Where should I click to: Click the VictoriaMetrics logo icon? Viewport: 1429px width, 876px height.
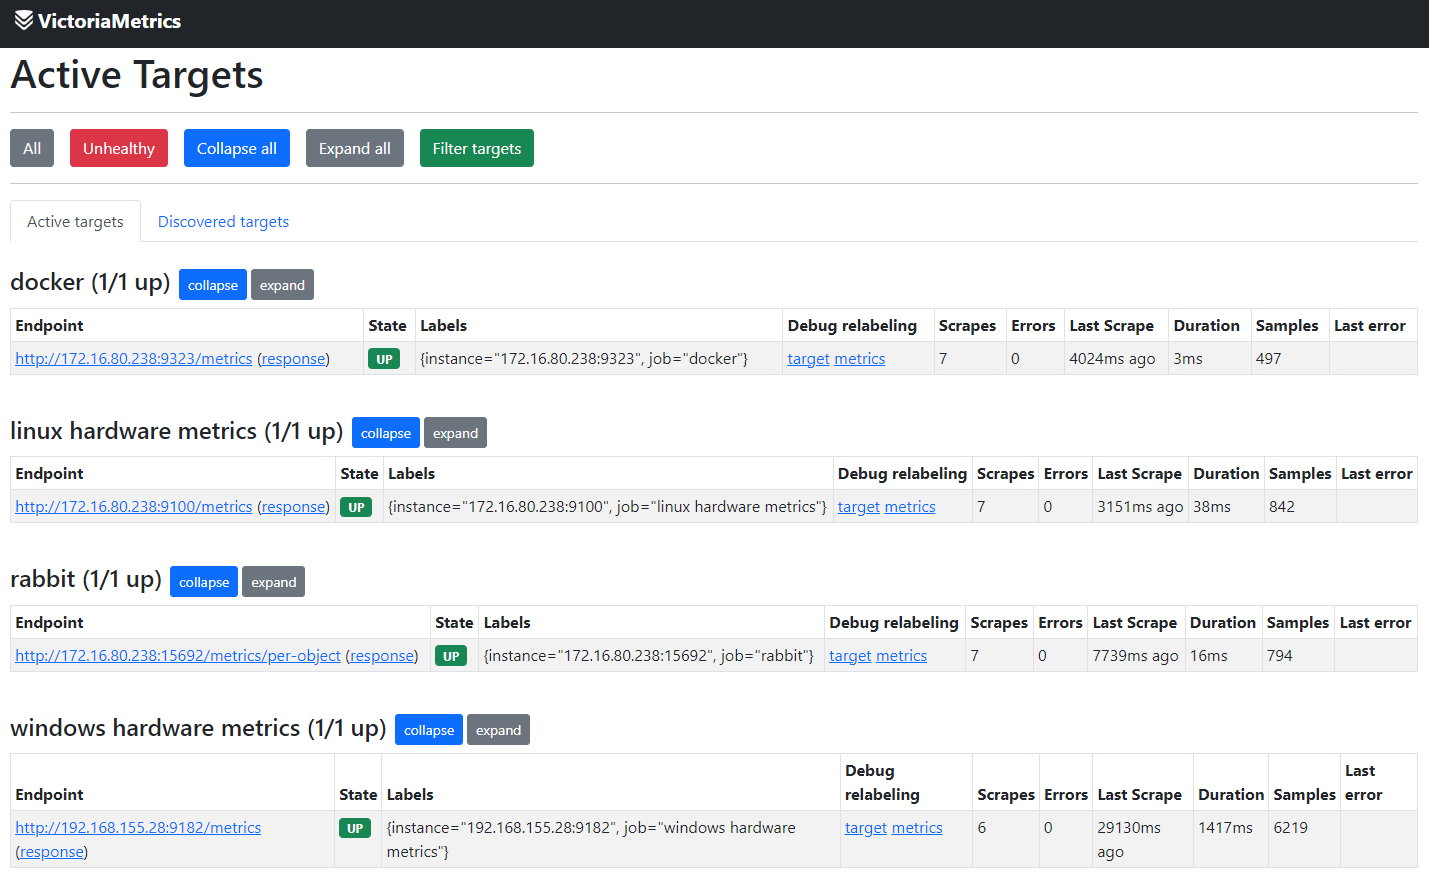point(24,21)
